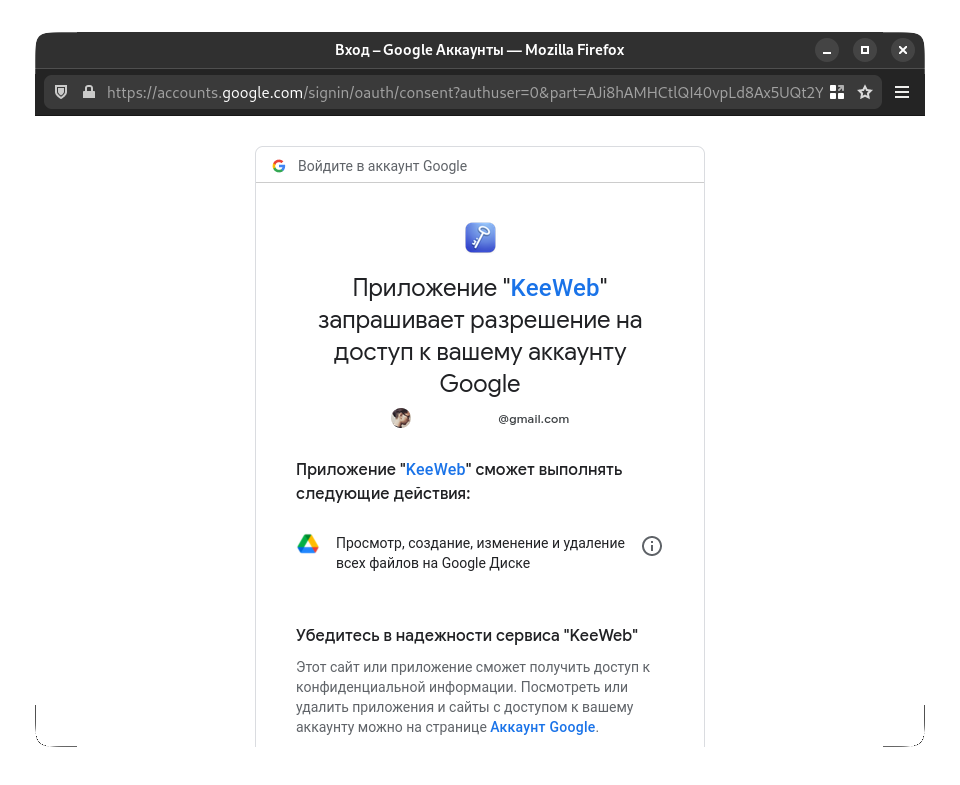Open the Firefox hamburger menu
Viewport: 960px width, 785px height.
coord(902,92)
